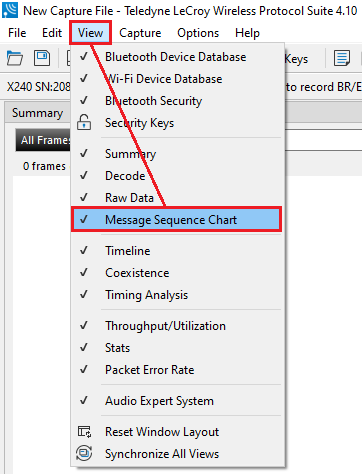The width and height of the screenshot is (362, 474).
Task: Toggle the Packet Error Rate view
Action: pyautogui.click(x=177, y=370)
